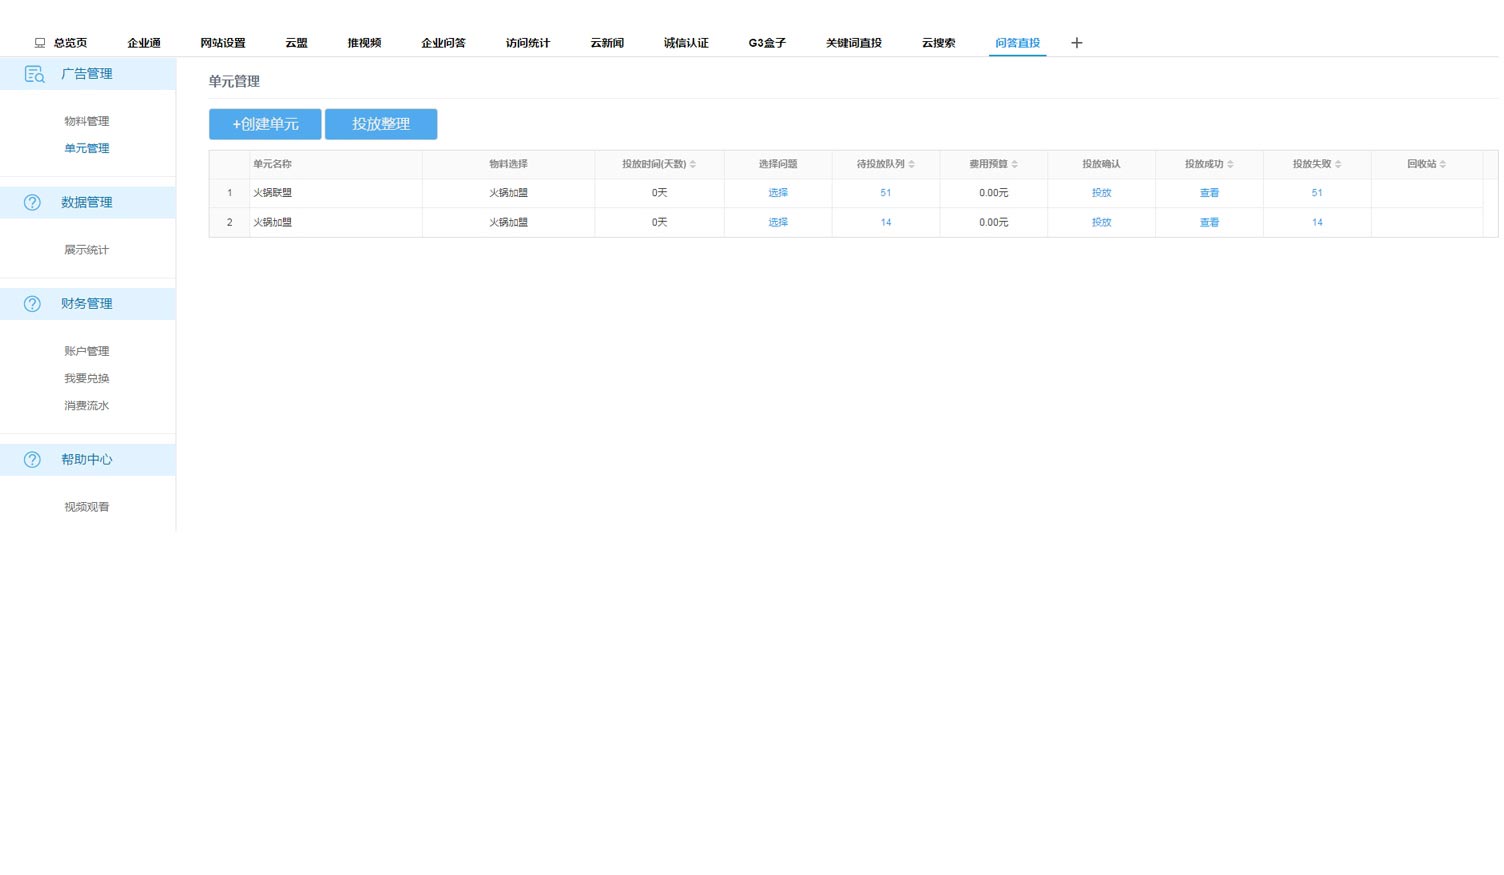Click 选择 link in row 2 火锅加盟
Image resolution: width=1504 pixels, height=875 pixels.
[x=778, y=222]
